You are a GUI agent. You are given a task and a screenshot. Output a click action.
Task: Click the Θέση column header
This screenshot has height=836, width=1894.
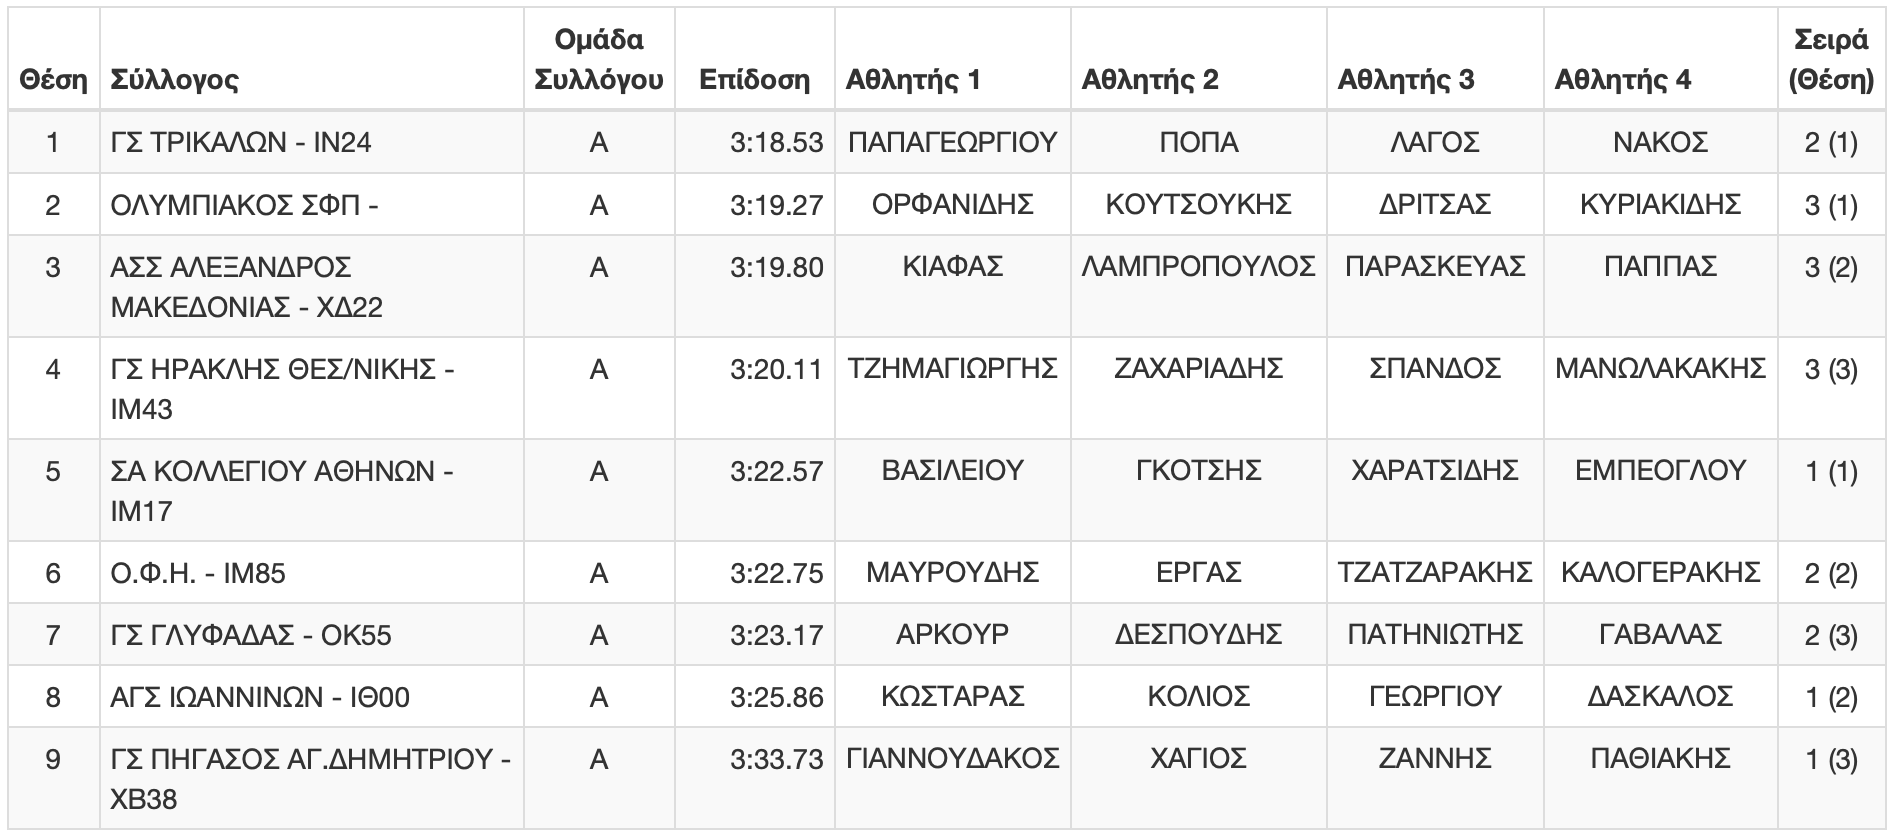tap(53, 80)
